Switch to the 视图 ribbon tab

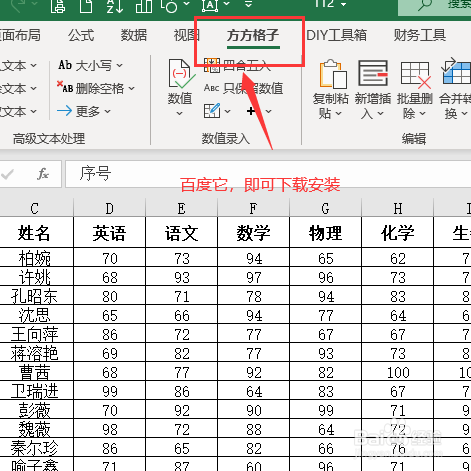coord(186,35)
